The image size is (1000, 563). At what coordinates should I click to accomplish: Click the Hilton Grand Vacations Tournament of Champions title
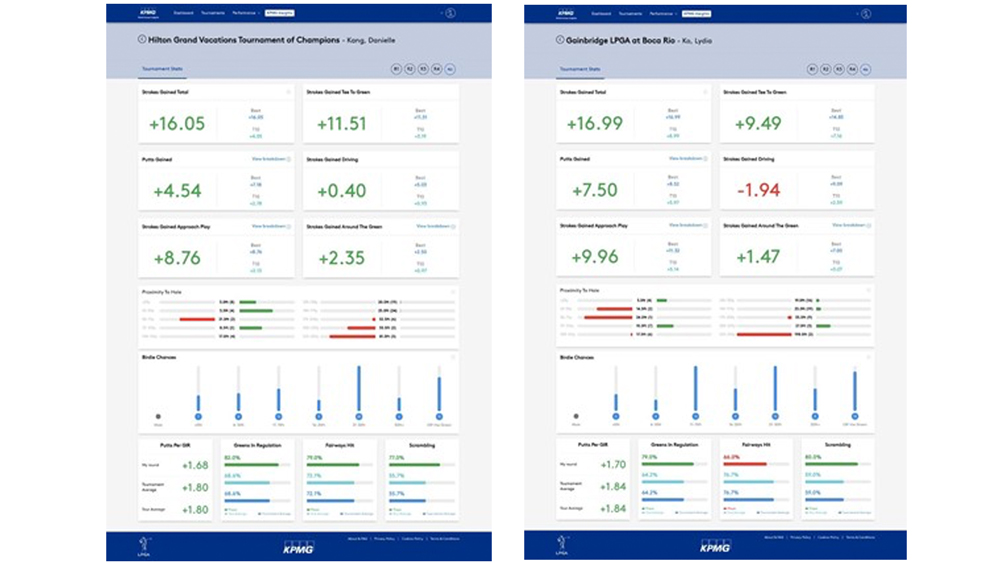pos(244,40)
